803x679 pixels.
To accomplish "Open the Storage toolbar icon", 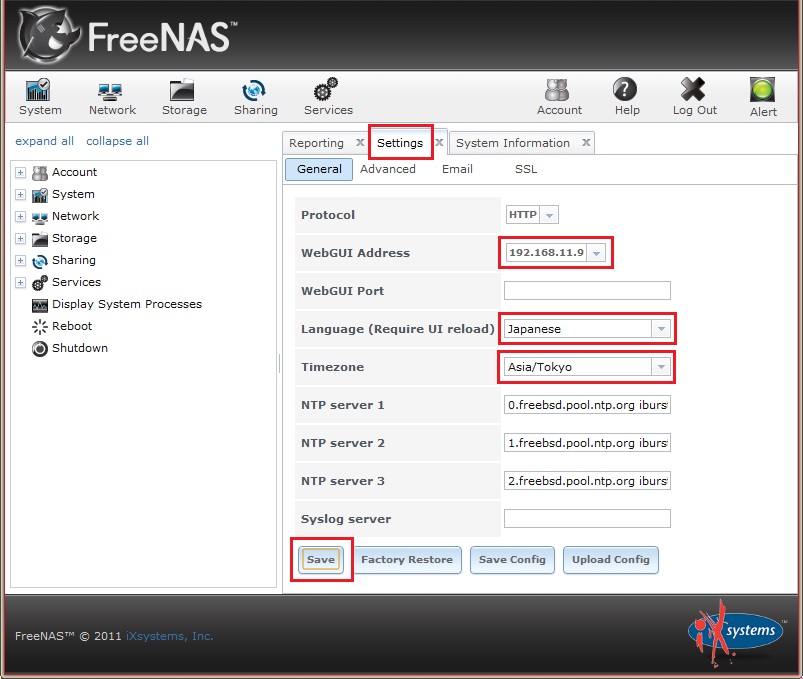I will tap(182, 91).
